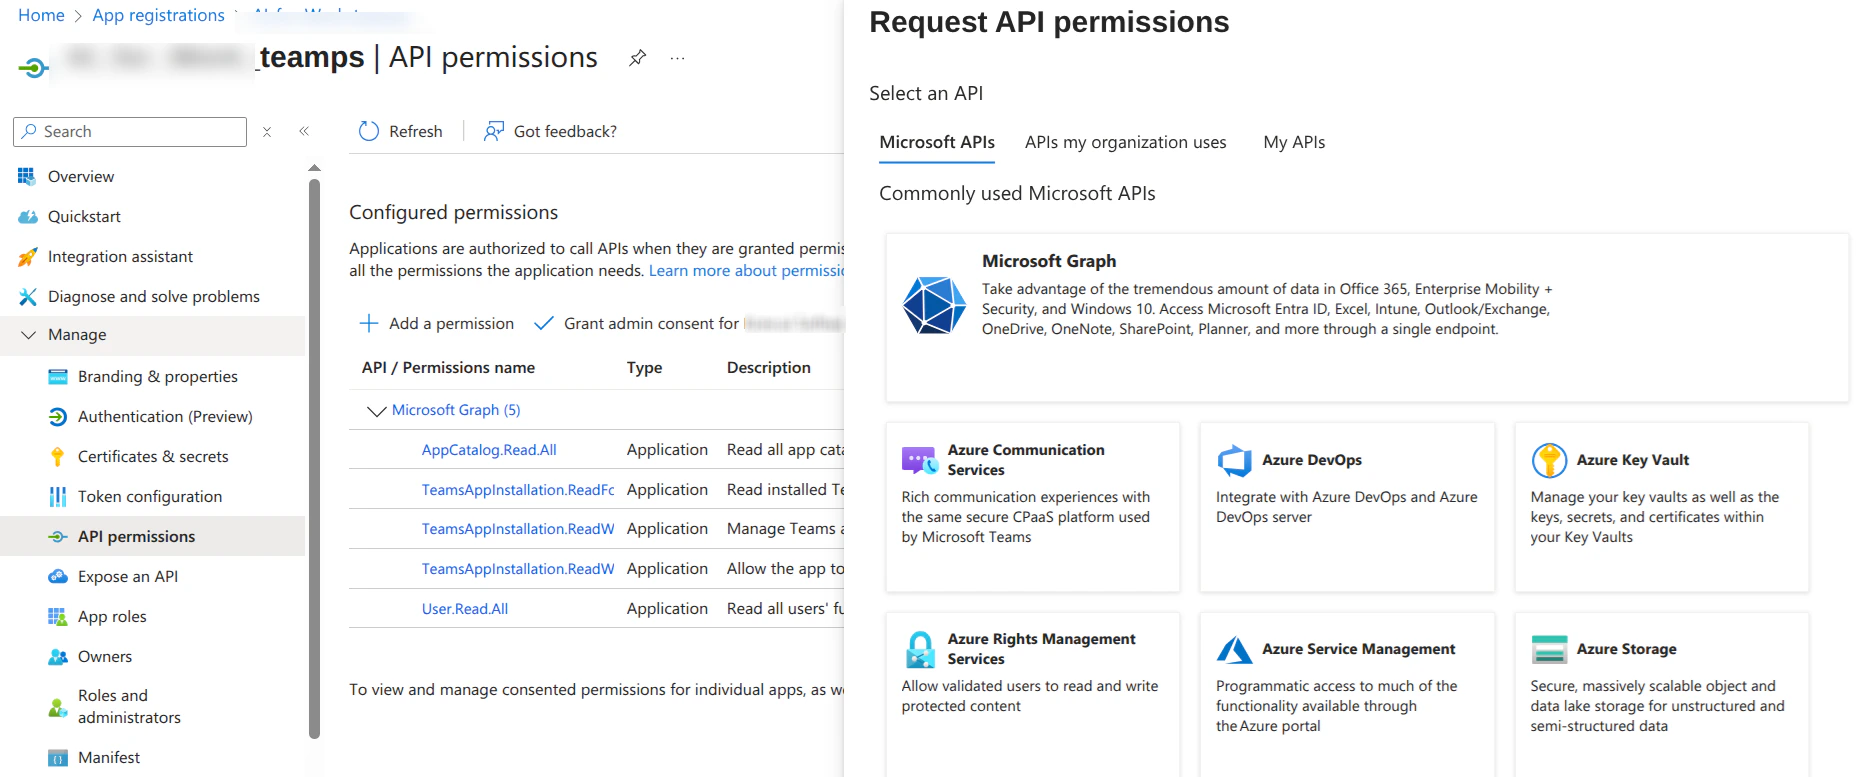1859x777 pixels.
Task: Collapse the sidebar menu with double chevron
Action: (304, 132)
